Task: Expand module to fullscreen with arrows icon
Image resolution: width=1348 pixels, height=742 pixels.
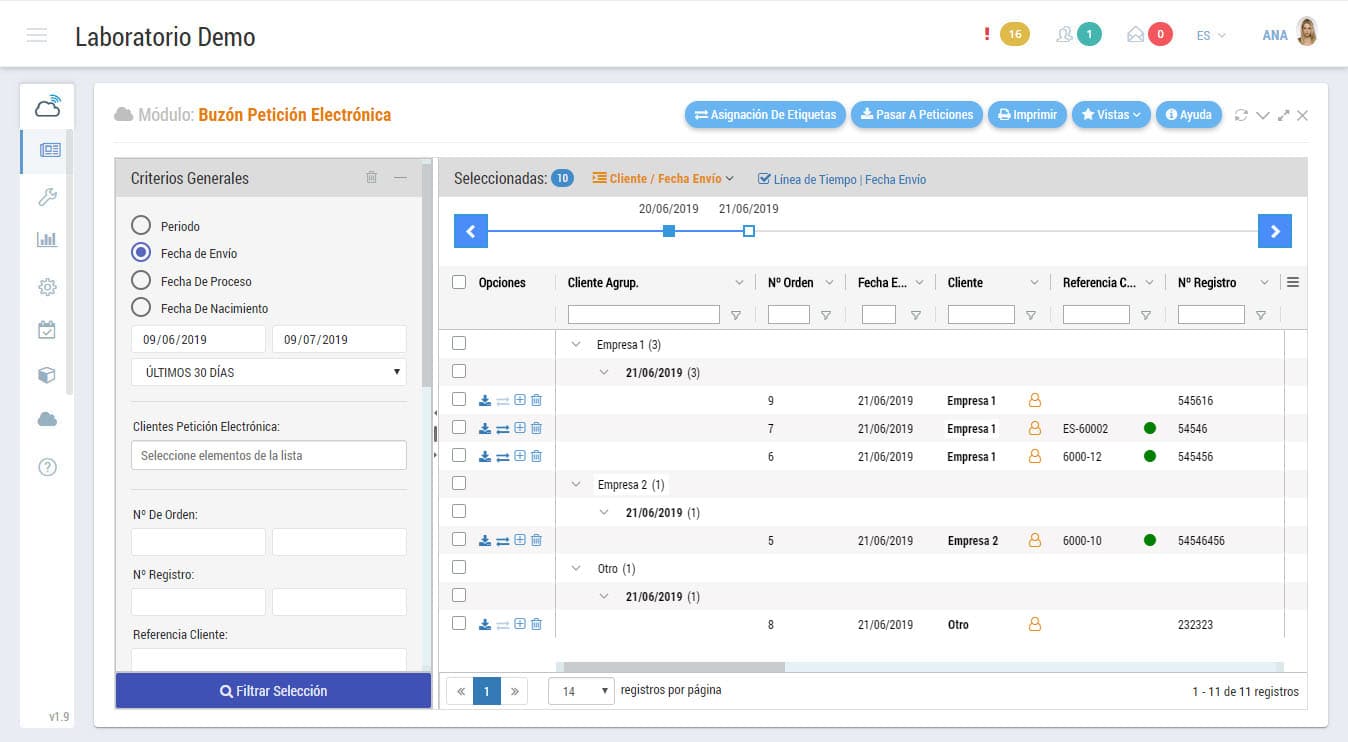Action: click(x=1283, y=115)
